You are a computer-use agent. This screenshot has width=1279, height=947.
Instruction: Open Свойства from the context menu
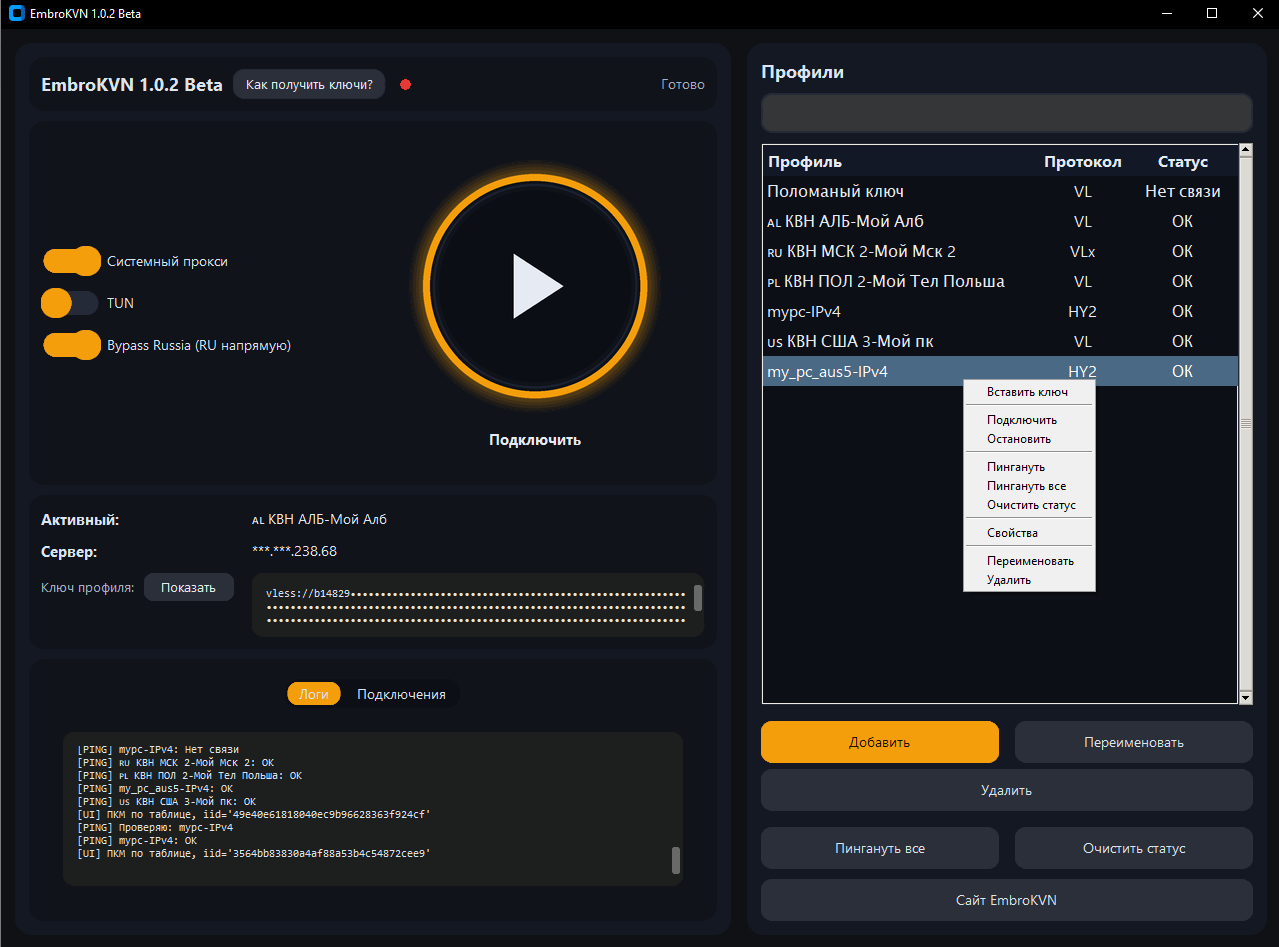click(x=1012, y=533)
